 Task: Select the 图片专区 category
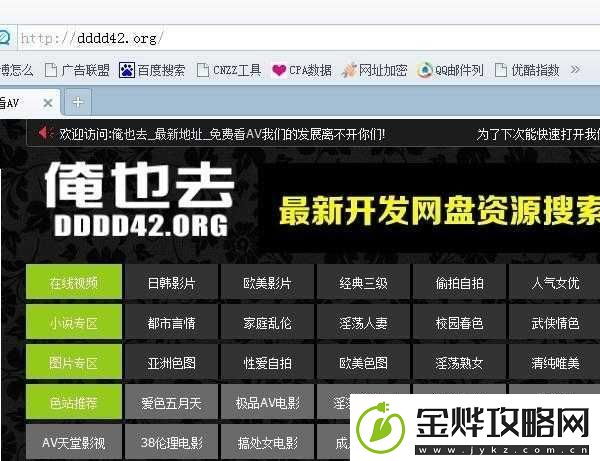(74, 362)
